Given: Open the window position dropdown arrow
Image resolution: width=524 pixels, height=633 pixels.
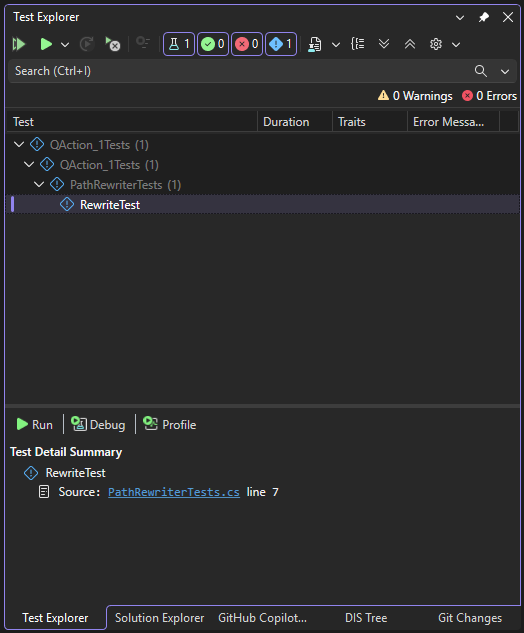Looking at the screenshot, I should pos(460,17).
